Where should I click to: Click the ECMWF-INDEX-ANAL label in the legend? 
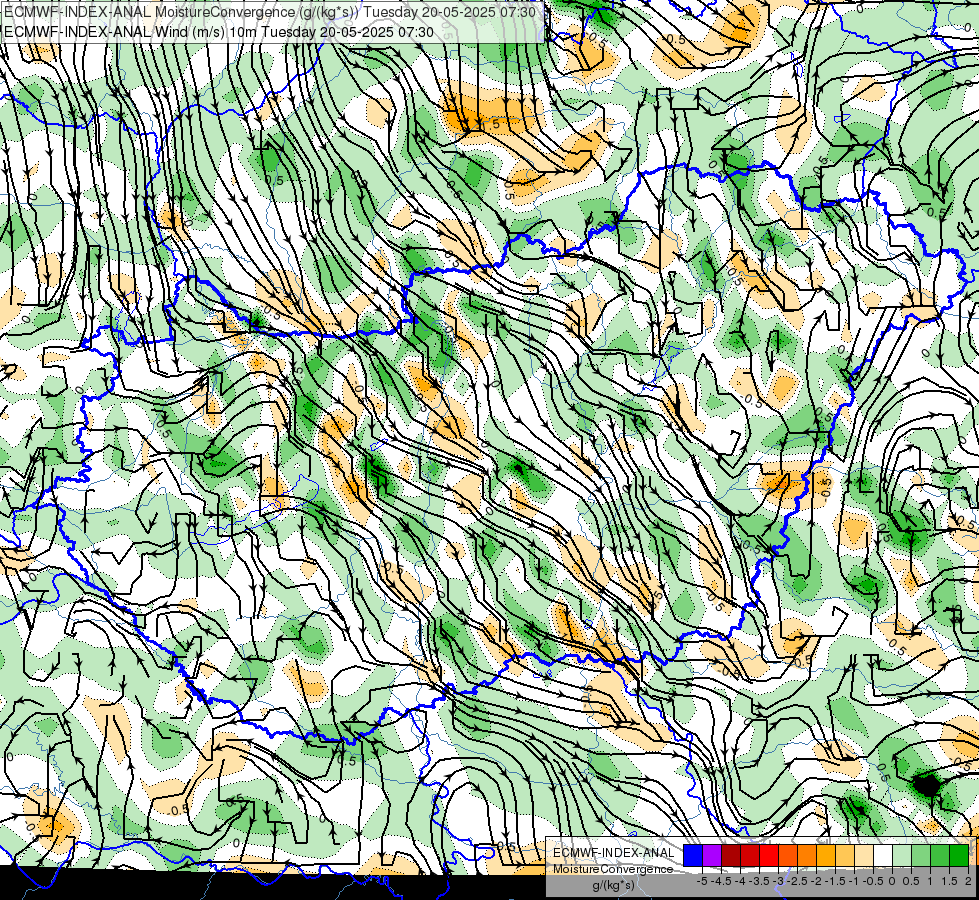click(x=614, y=853)
